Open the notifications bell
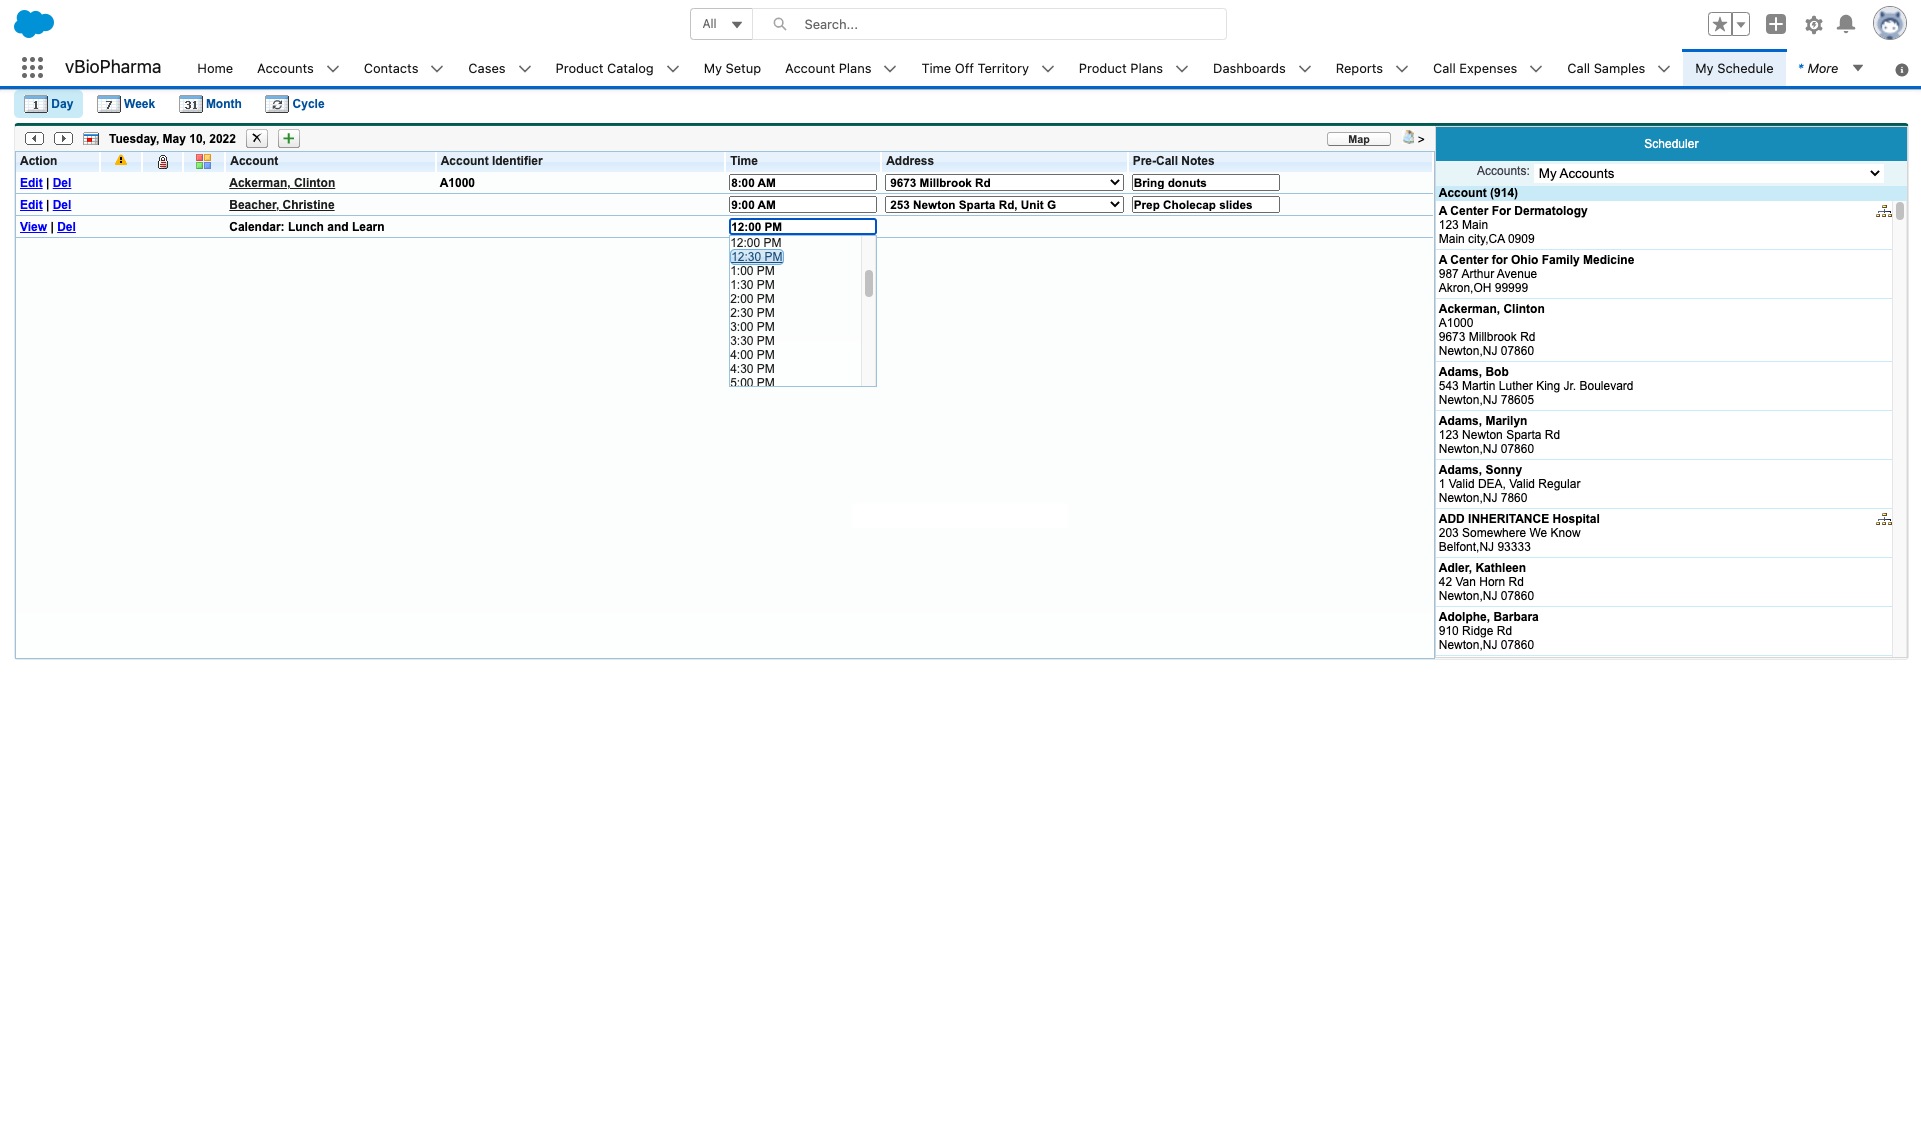The height and width of the screenshot is (1131, 1921). pyautogui.click(x=1846, y=24)
